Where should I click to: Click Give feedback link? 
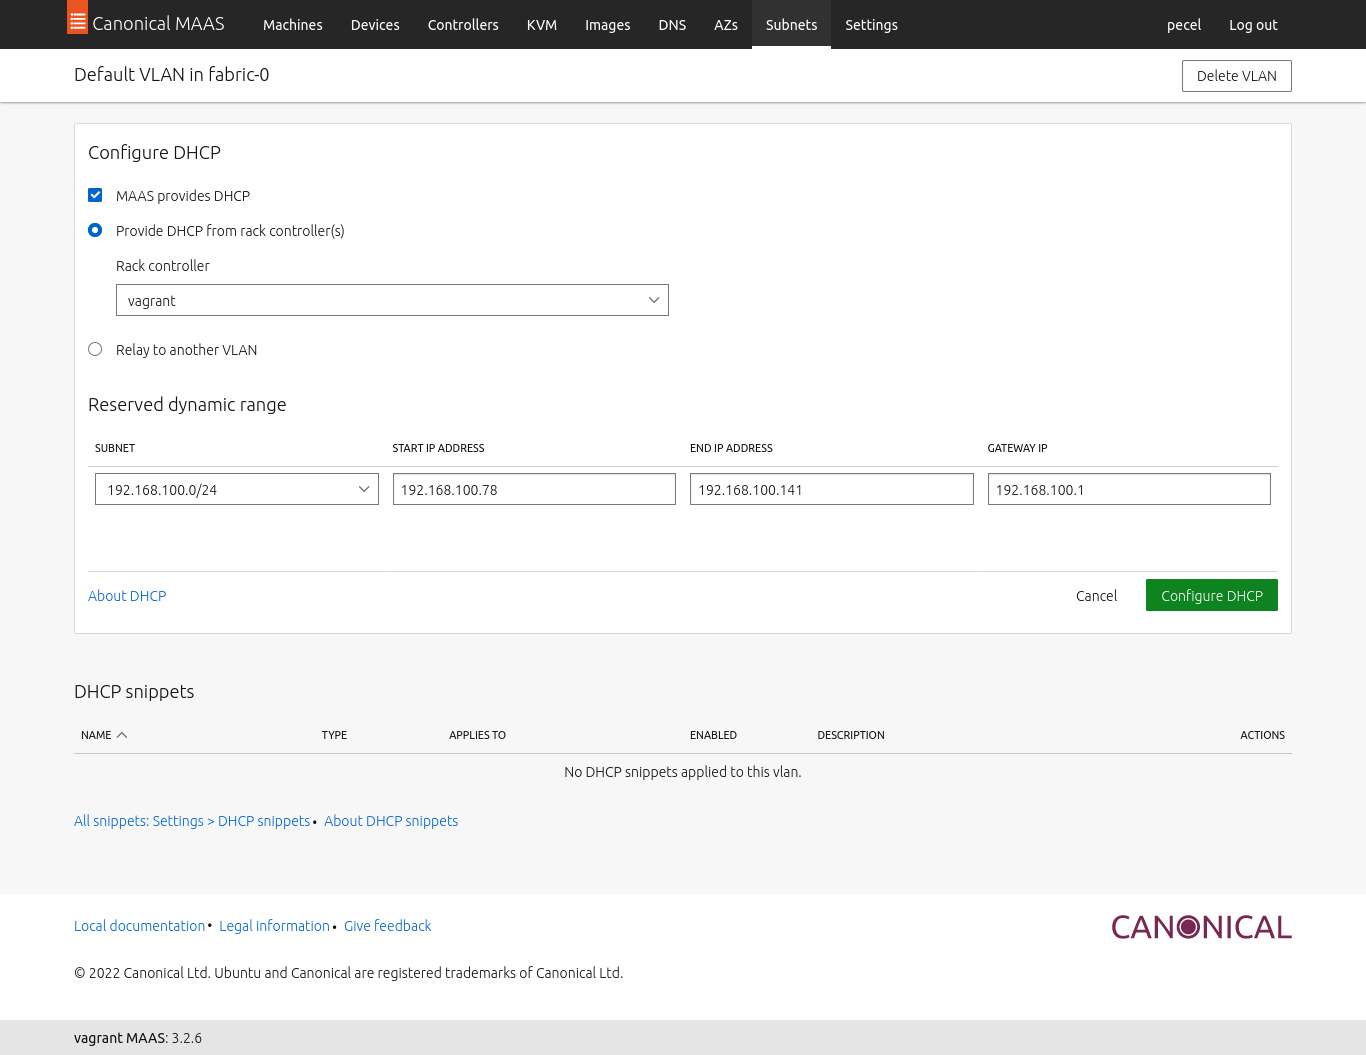point(388,926)
